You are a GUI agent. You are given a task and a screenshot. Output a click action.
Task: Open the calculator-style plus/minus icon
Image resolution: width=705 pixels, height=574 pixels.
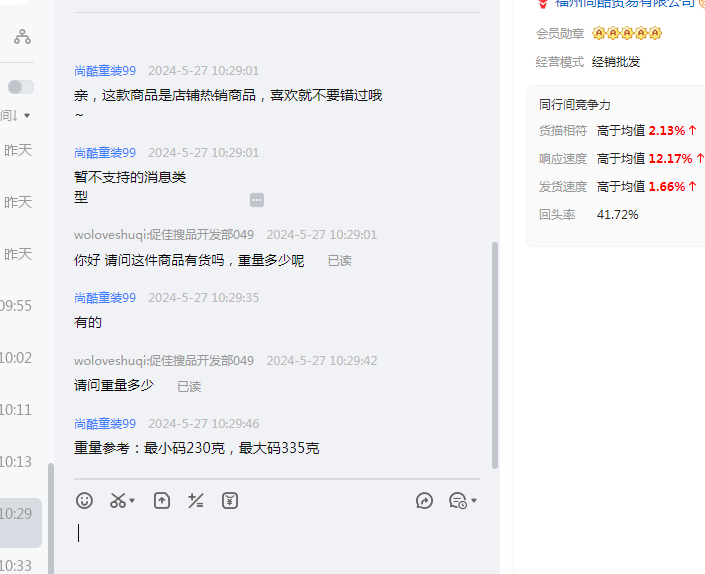pos(196,500)
